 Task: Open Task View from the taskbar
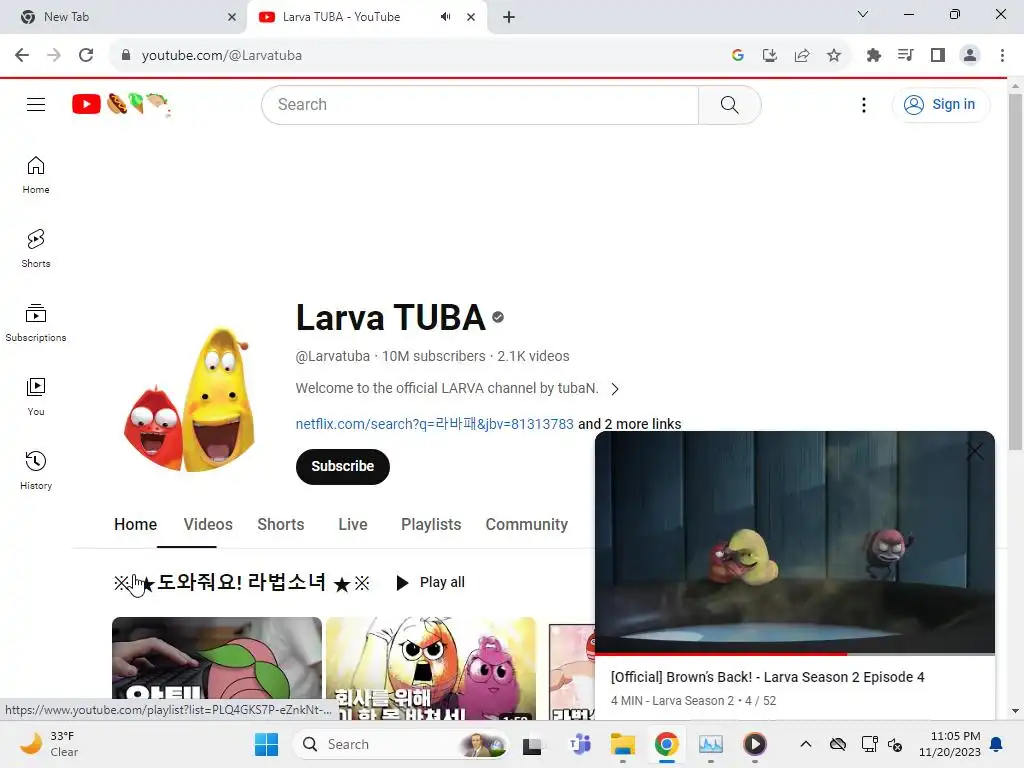(532, 744)
